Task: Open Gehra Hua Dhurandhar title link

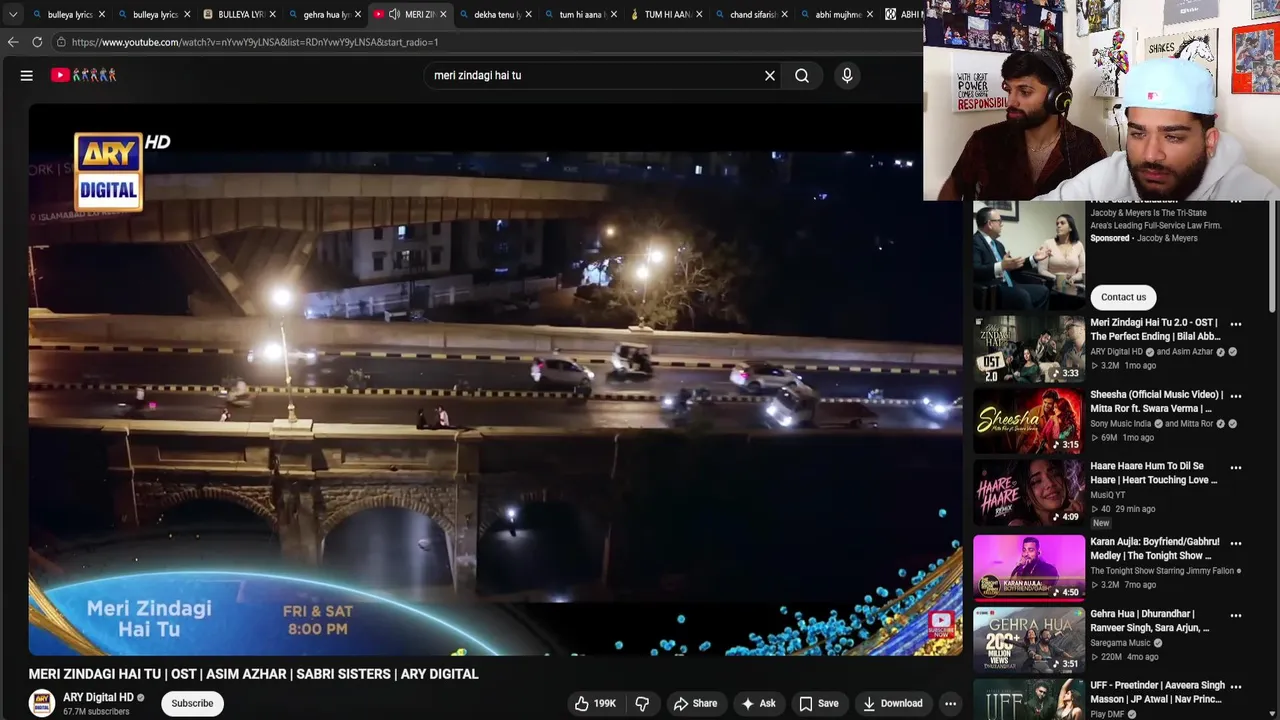Action: (1149, 620)
